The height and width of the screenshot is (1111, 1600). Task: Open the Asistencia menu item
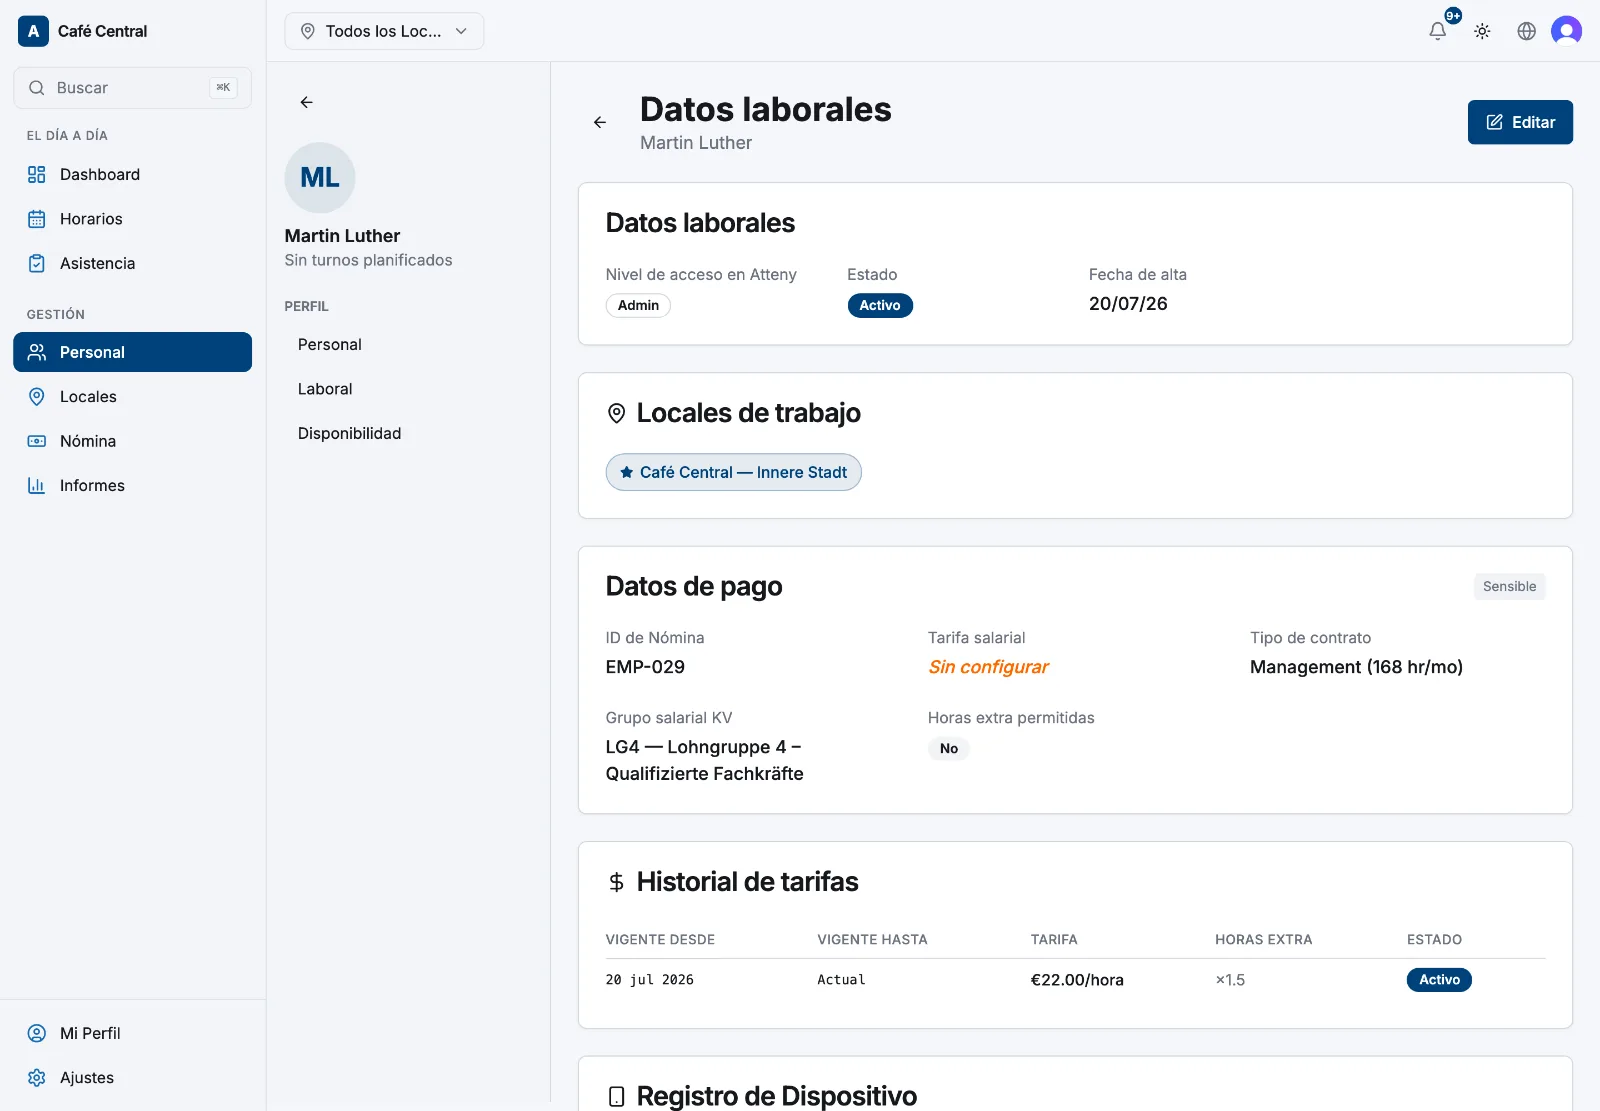pyautogui.click(x=133, y=263)
